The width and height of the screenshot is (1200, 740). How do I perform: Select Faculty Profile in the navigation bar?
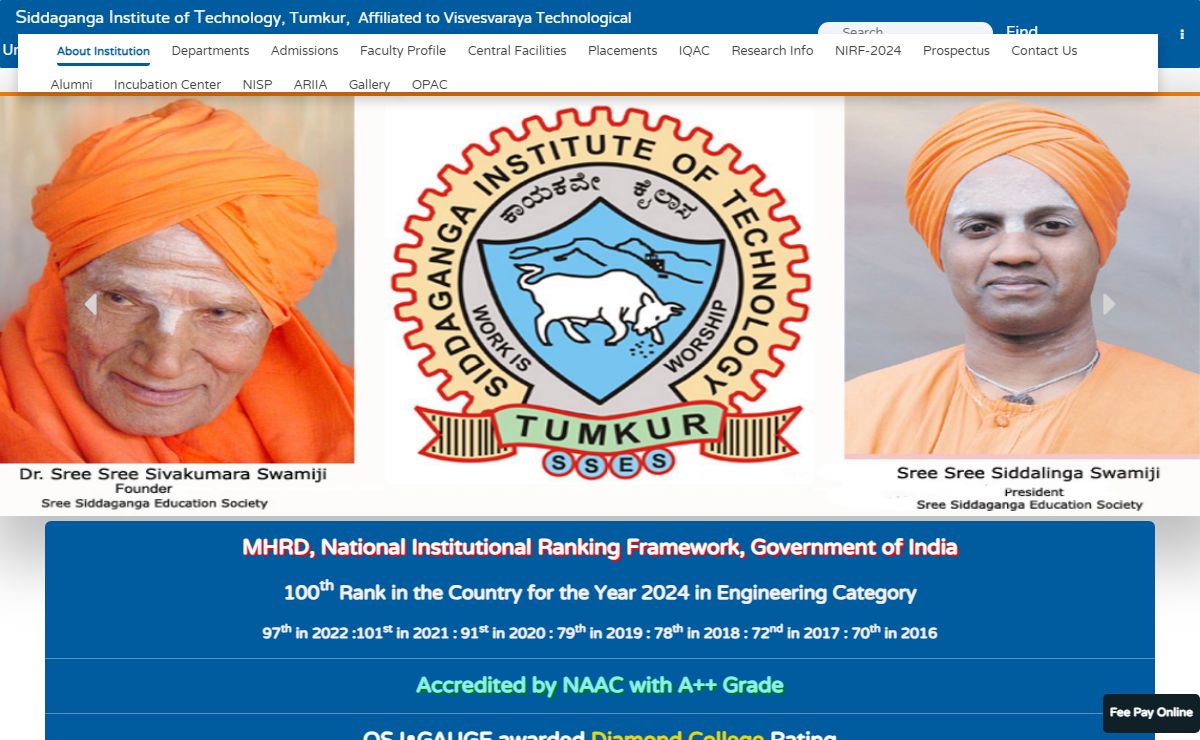[403, 51]
